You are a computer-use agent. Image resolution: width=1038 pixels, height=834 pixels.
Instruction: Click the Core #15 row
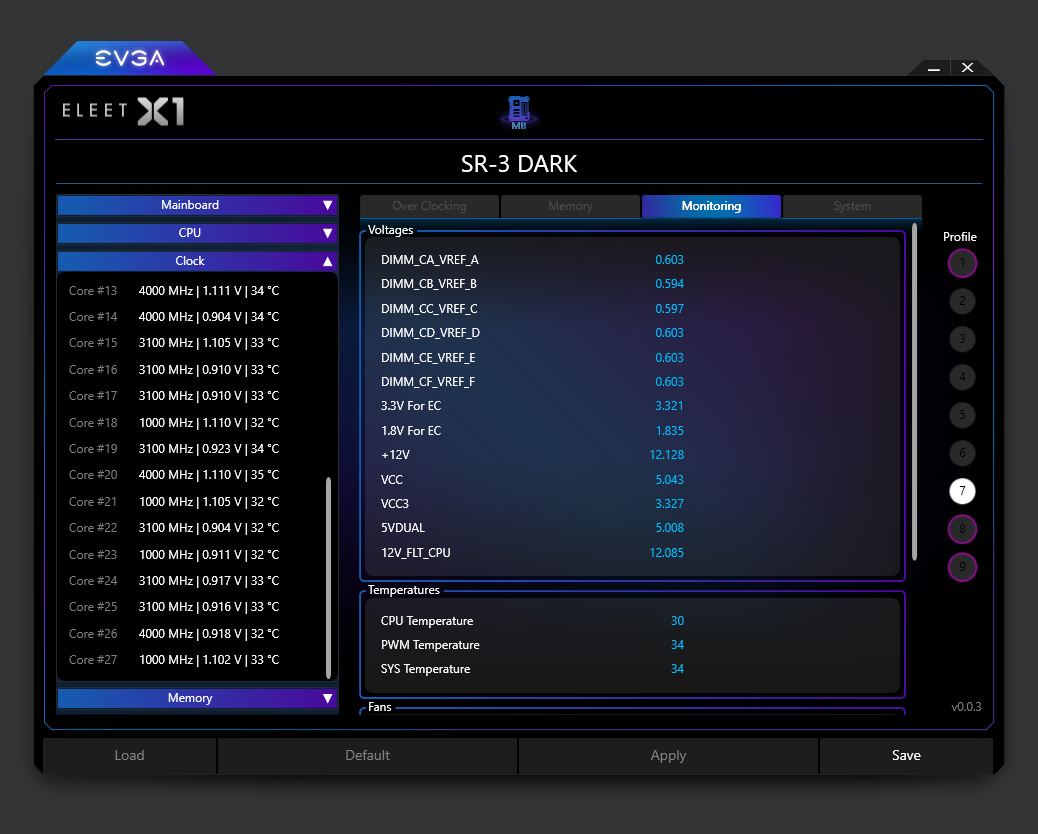(174, 343)
